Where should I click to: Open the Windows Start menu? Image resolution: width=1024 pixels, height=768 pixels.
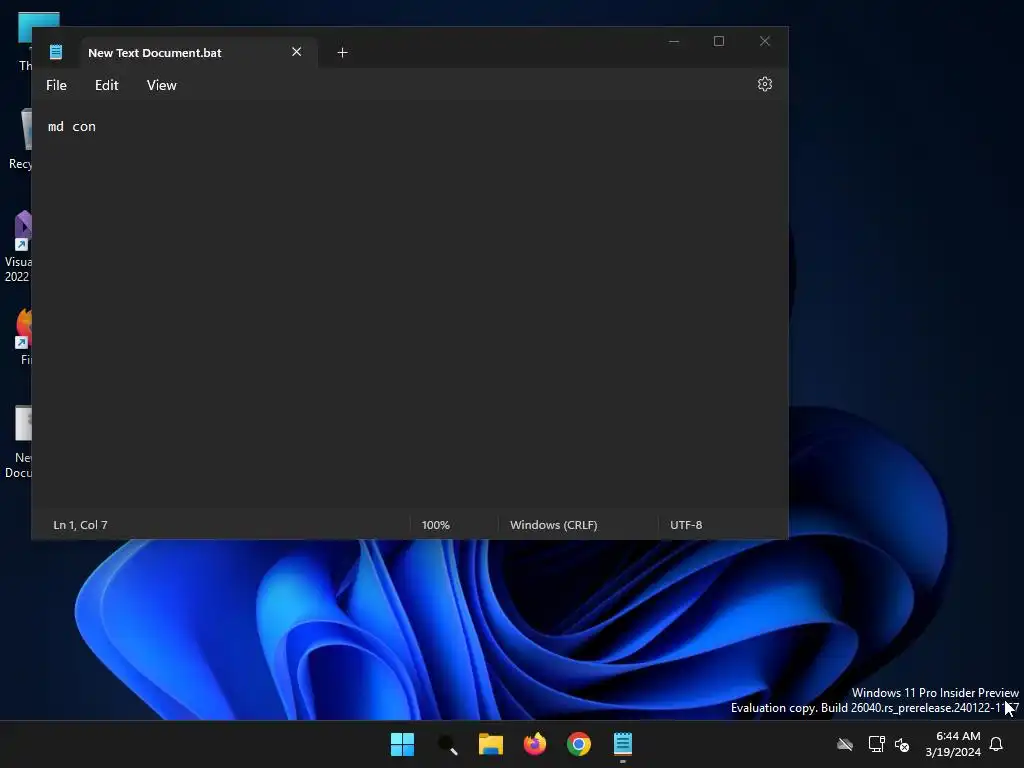pos(402,744)
